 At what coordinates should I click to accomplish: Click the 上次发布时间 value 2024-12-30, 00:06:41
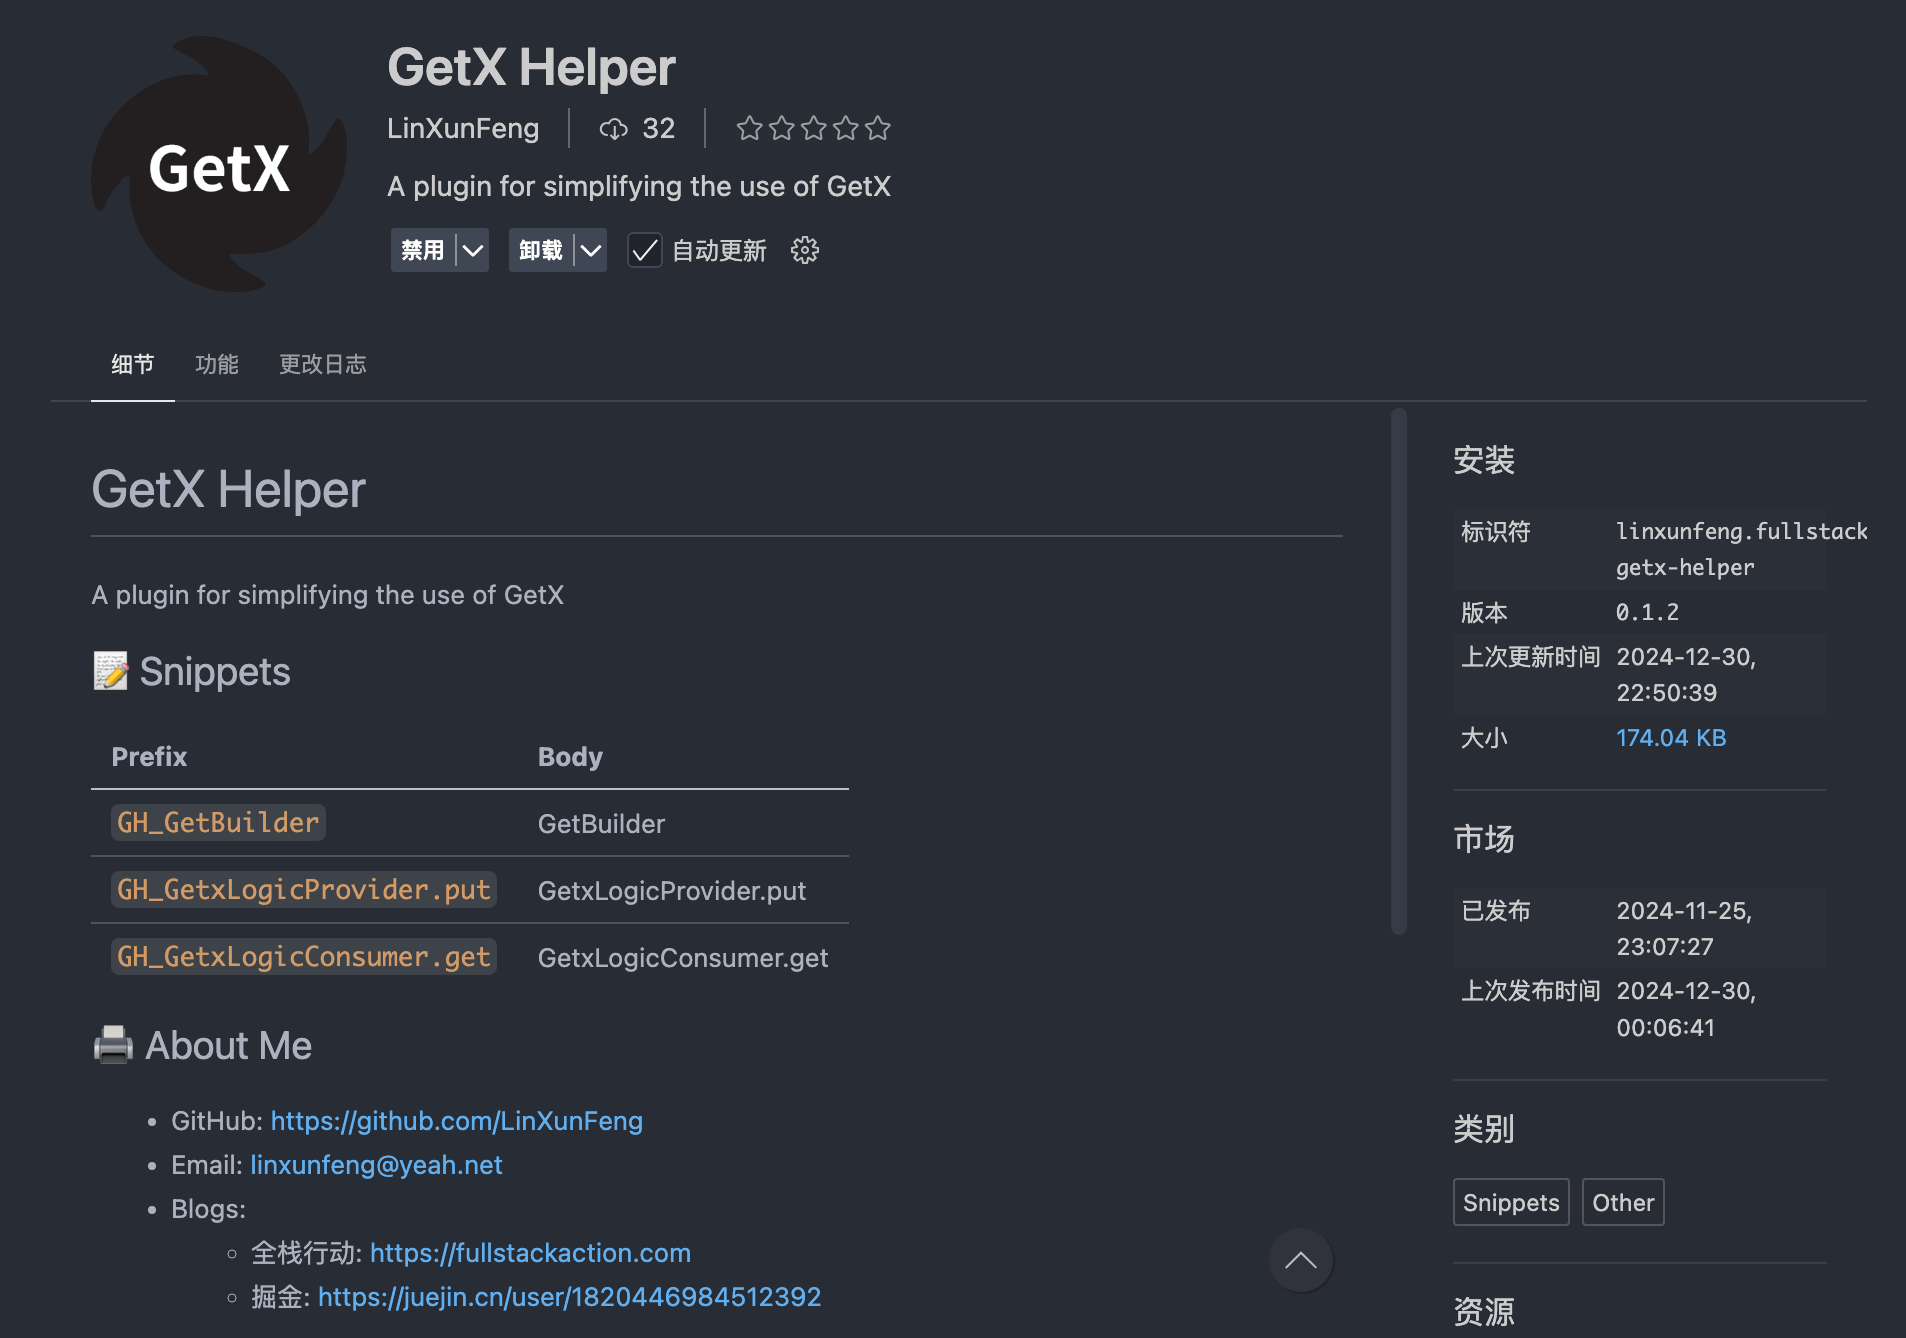pos(1686,1009)
